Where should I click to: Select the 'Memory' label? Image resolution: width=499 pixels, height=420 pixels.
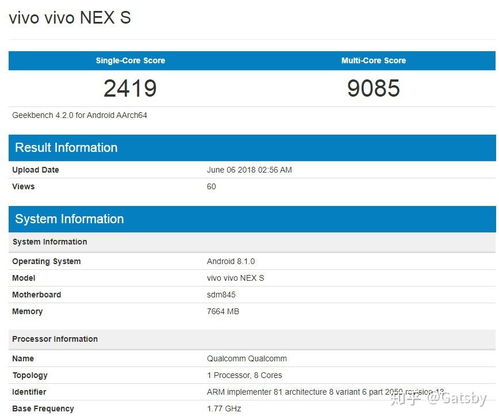(27, 312)
